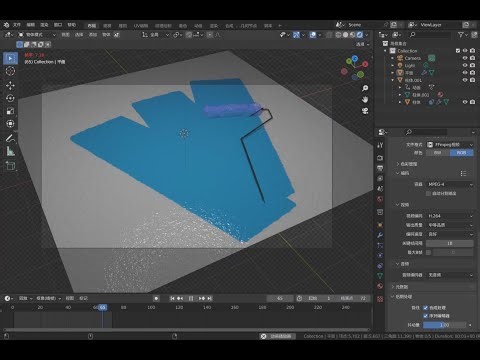Jump to timeline end frame
Screen dimensions: 480x360
click(x=210, y=298)
